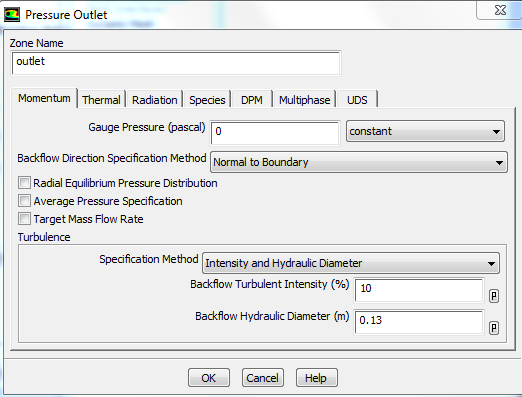This screenshot has height=397, width=522.
Task: Click the Fluent application icon in title bar
Action: (x=12, y=15)
